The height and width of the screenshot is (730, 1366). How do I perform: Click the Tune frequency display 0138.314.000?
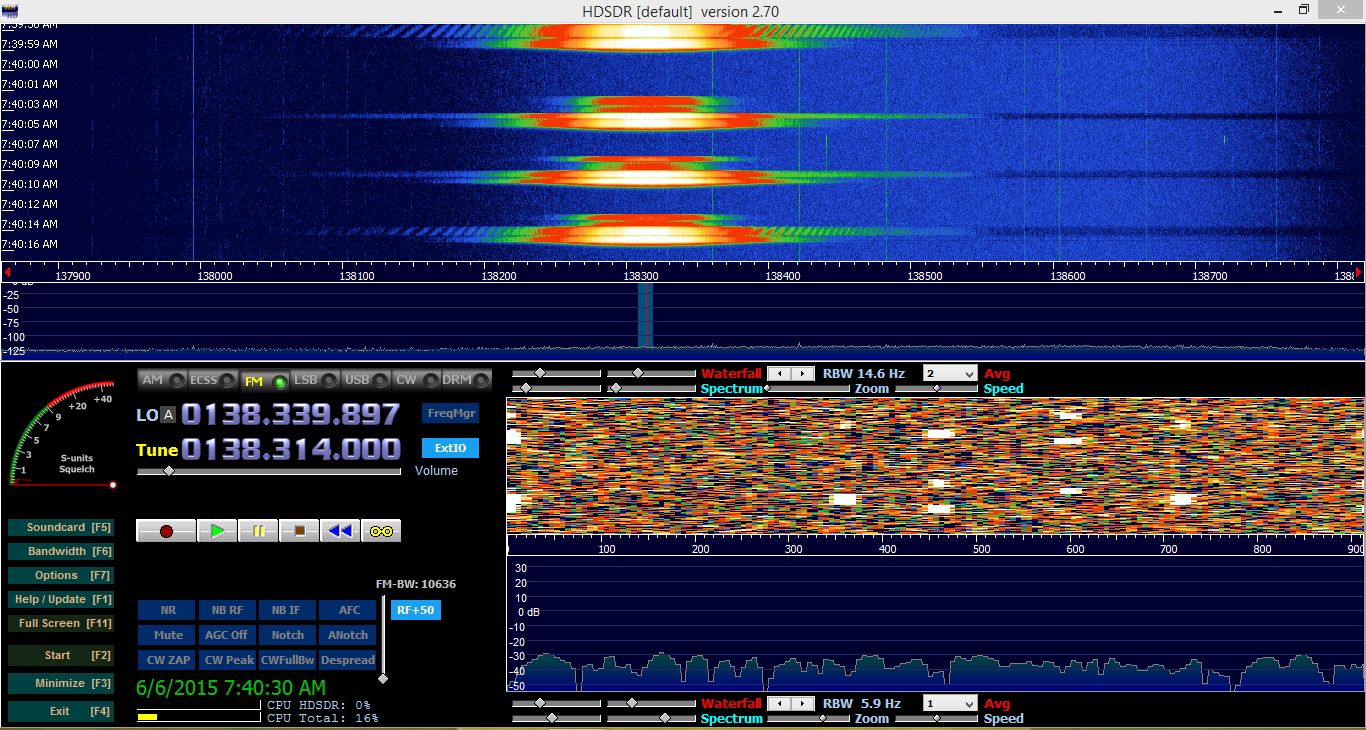point(290,449)
